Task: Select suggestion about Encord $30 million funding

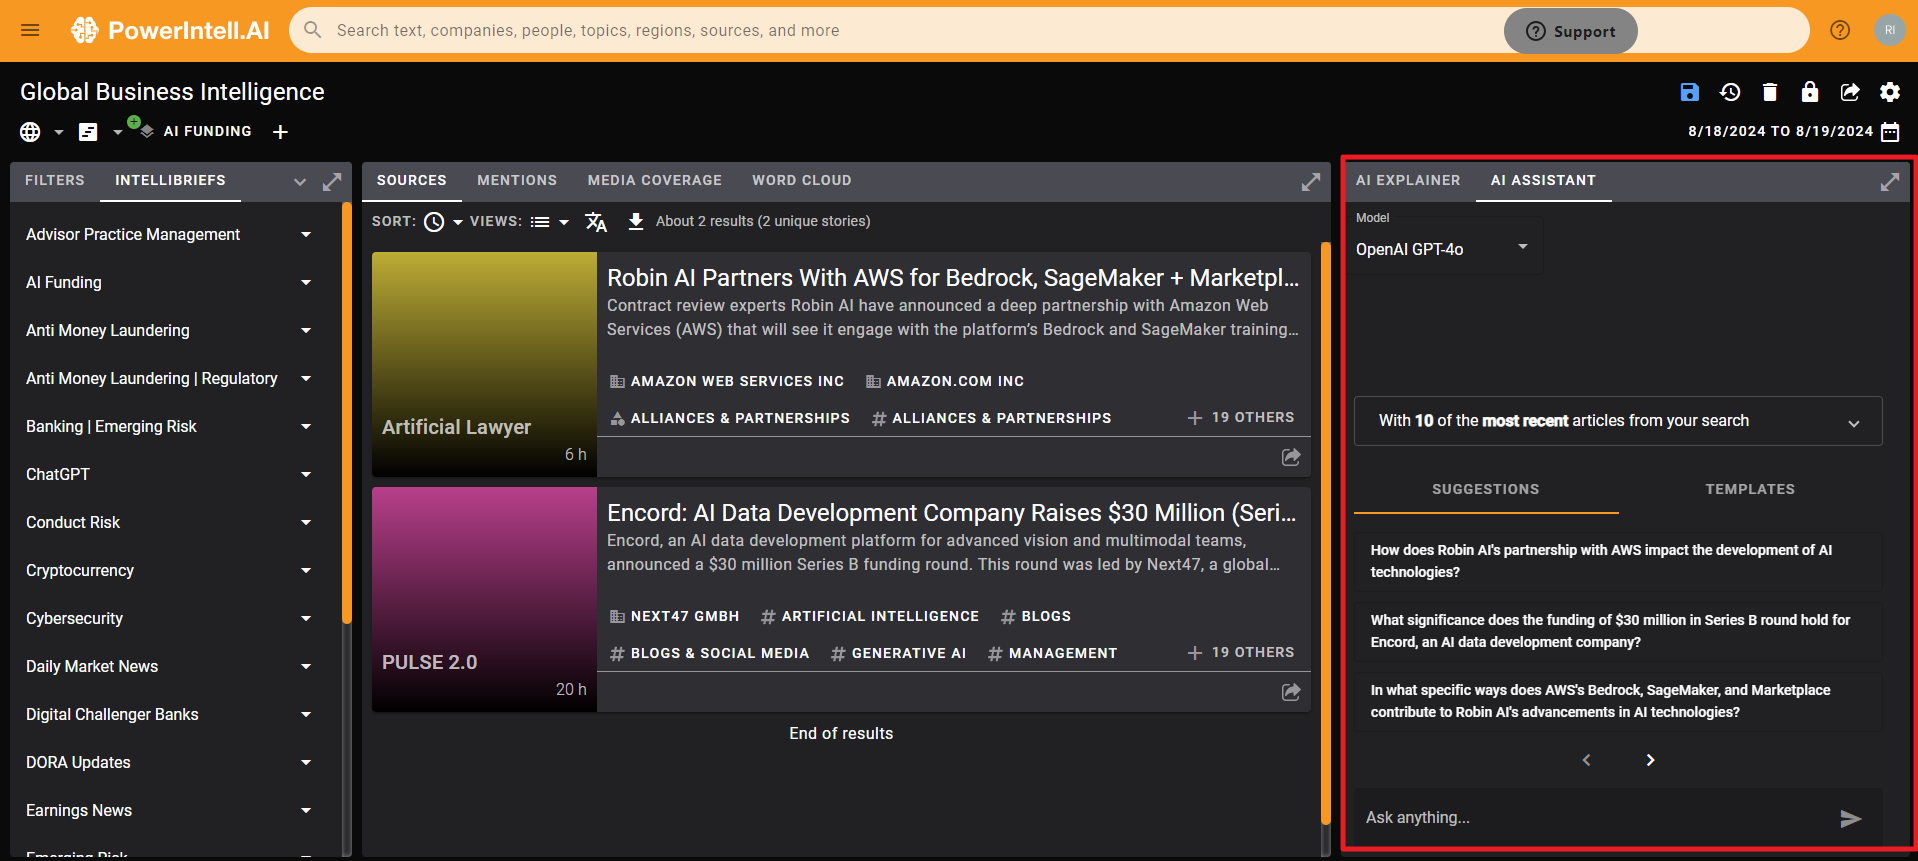Action: 1618,631
